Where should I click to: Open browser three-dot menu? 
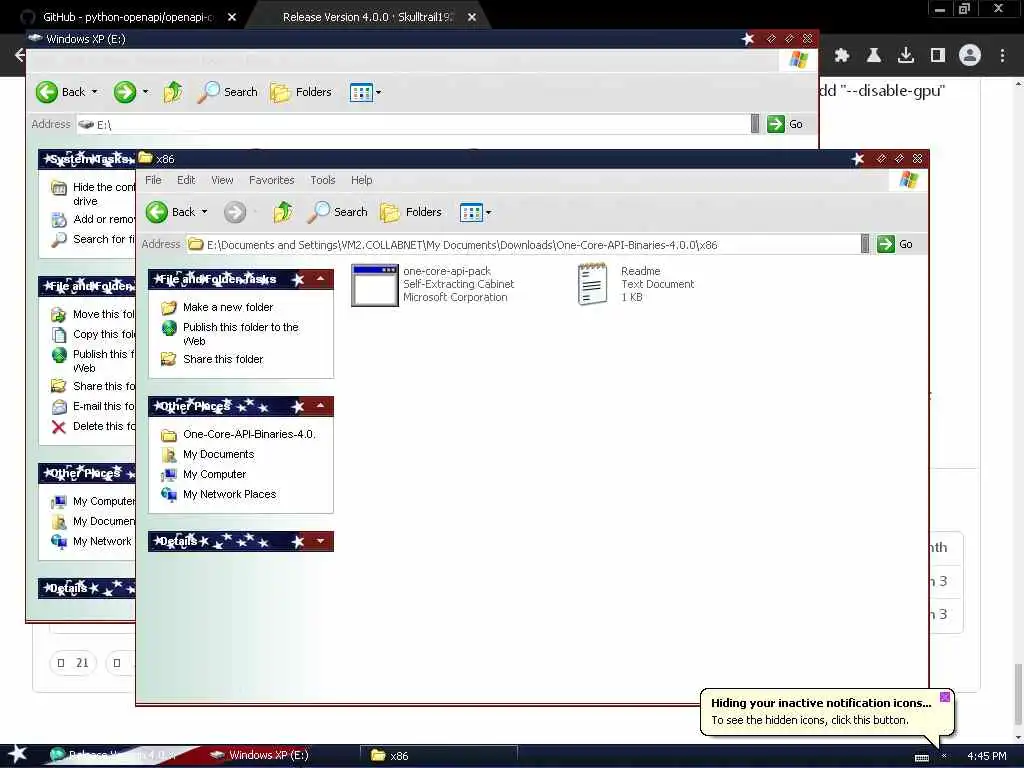(x=1002, y=56)
